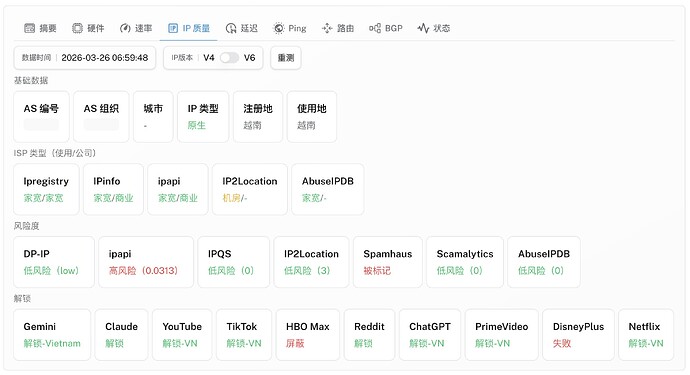The image size is (690, 375).
Task: Open the Ping tab
Action: [x=290, y=28]
